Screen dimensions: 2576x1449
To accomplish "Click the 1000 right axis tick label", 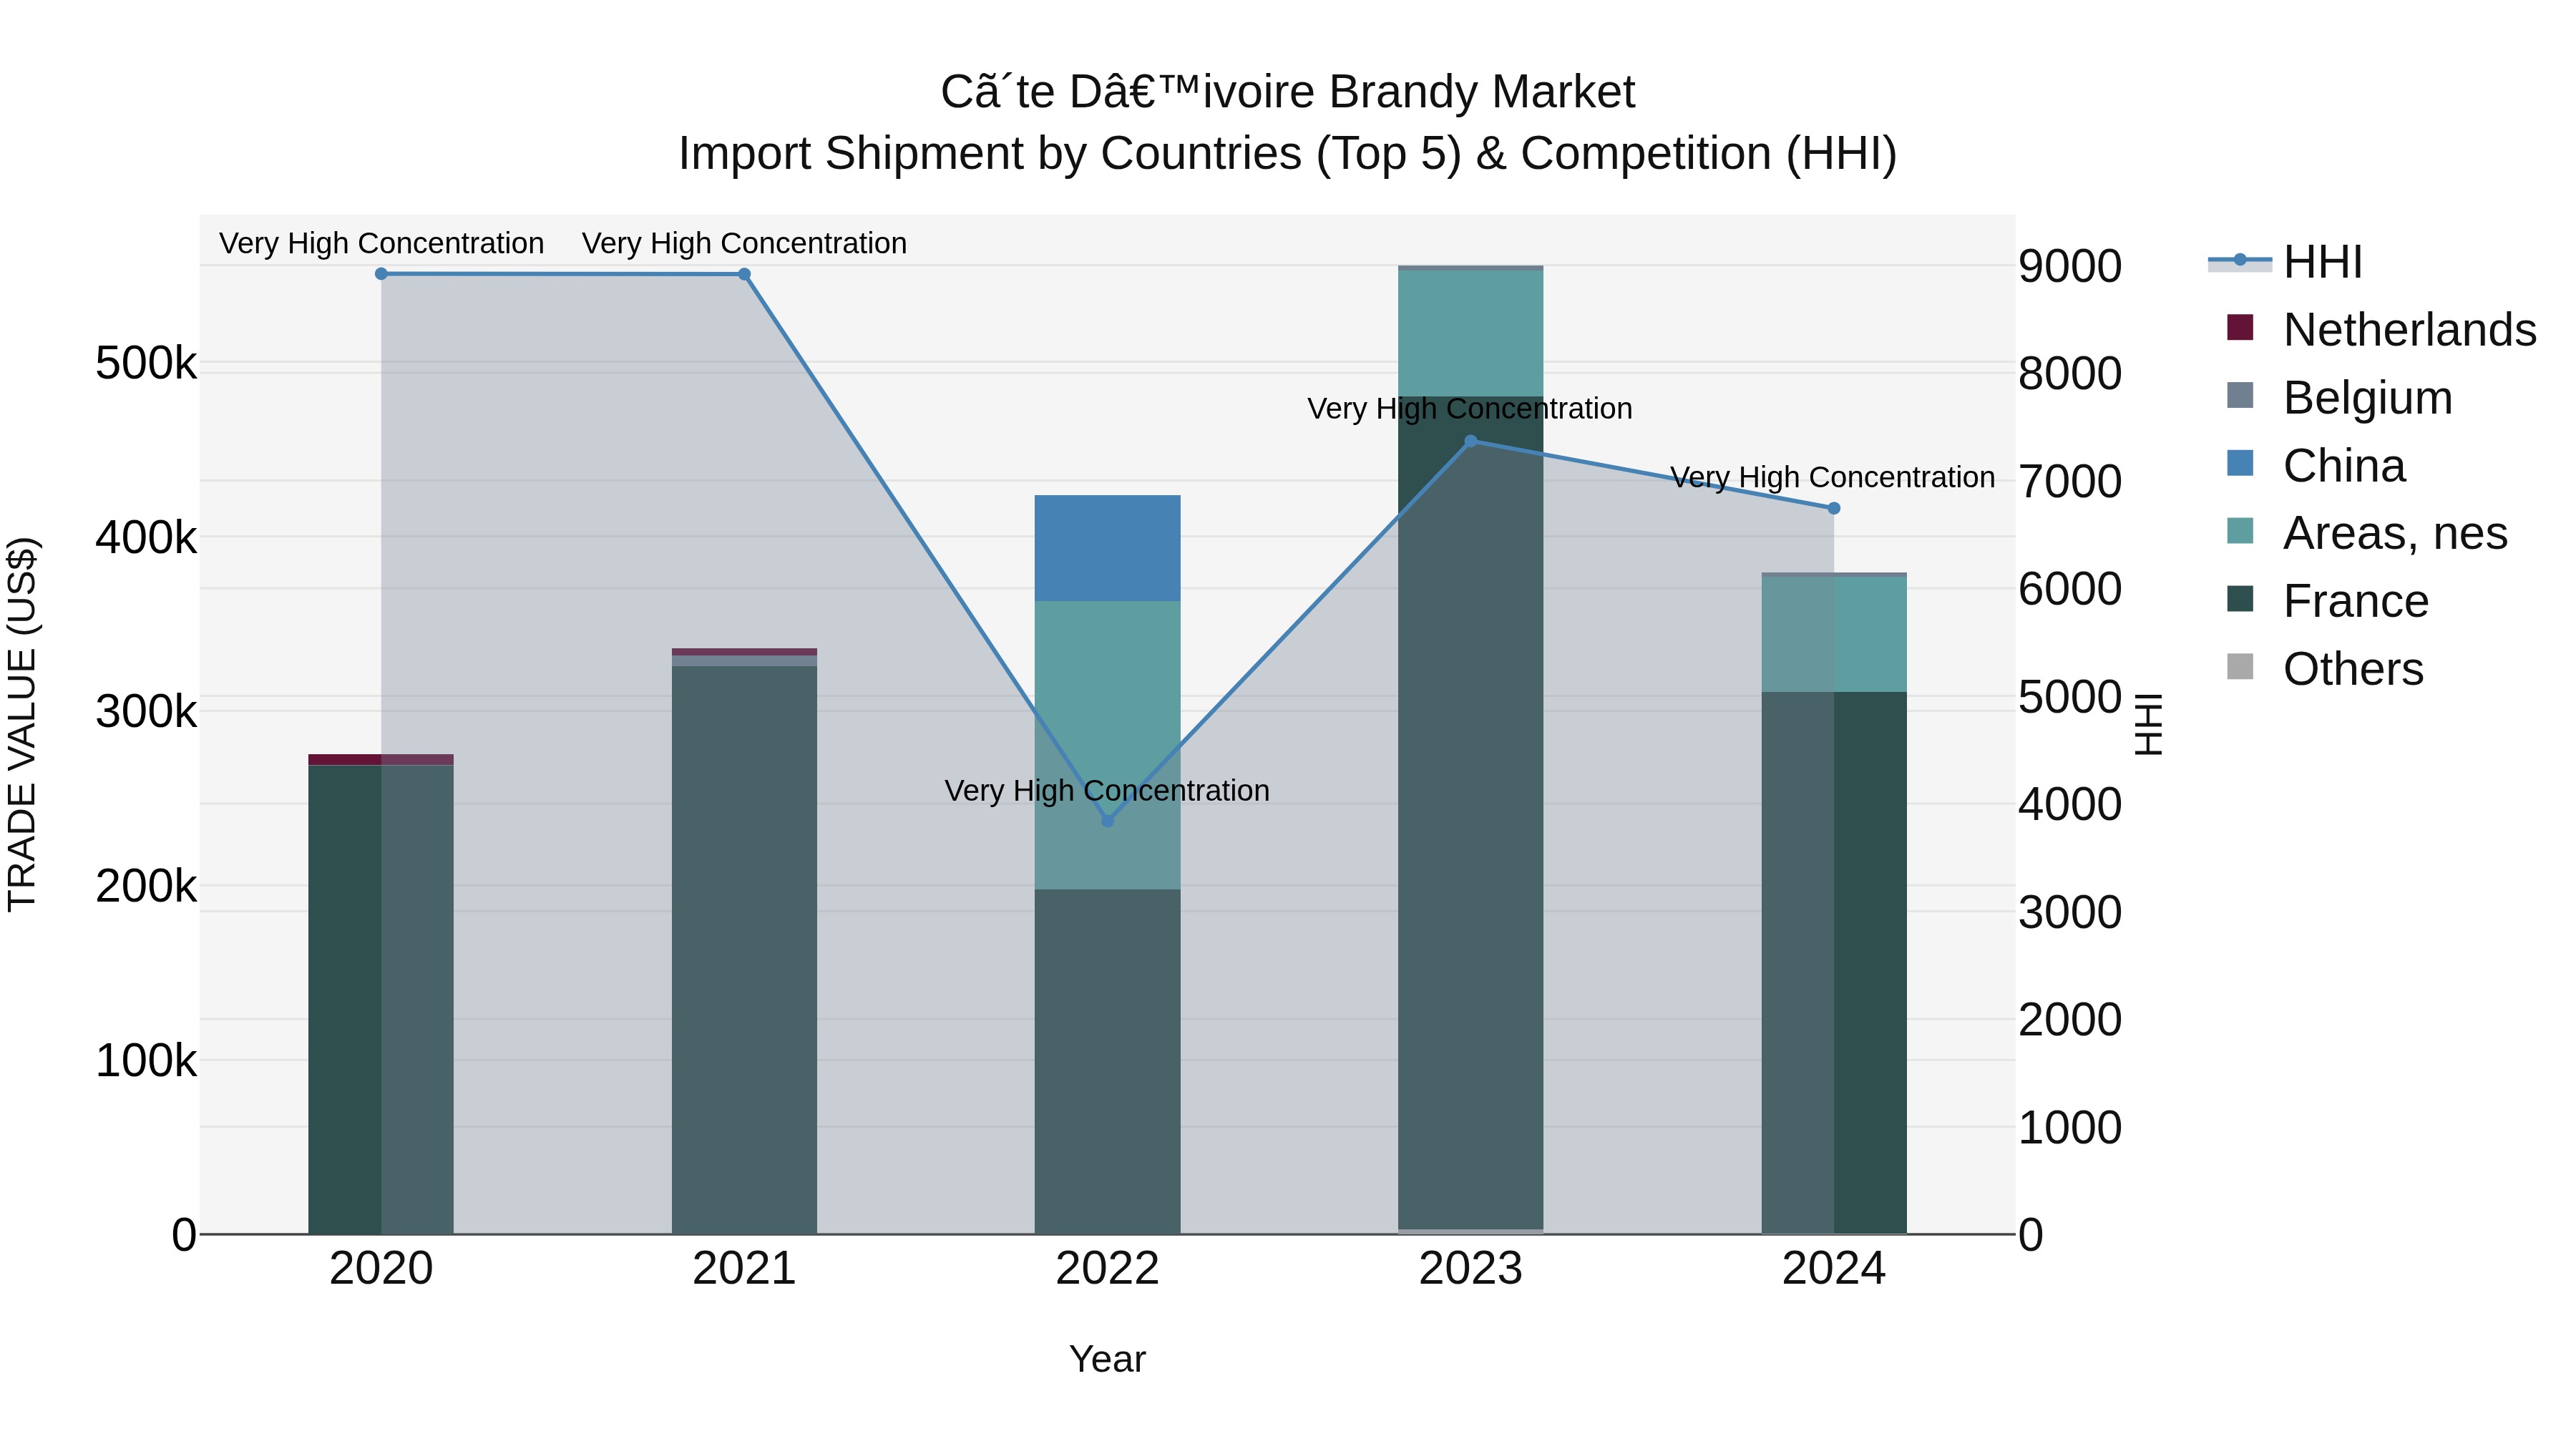I will [2069, 1128].
